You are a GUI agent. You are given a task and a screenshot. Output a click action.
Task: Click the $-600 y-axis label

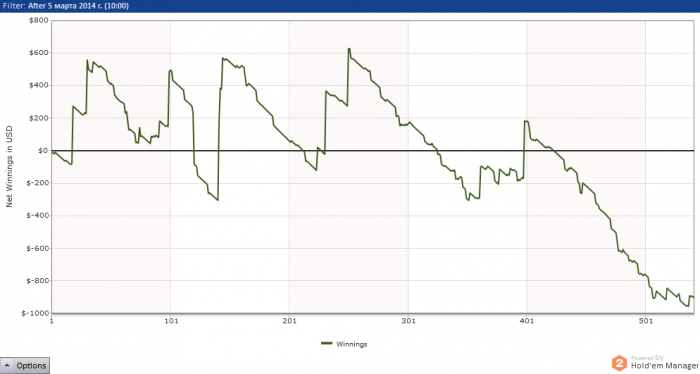click(x=37, y=248)
